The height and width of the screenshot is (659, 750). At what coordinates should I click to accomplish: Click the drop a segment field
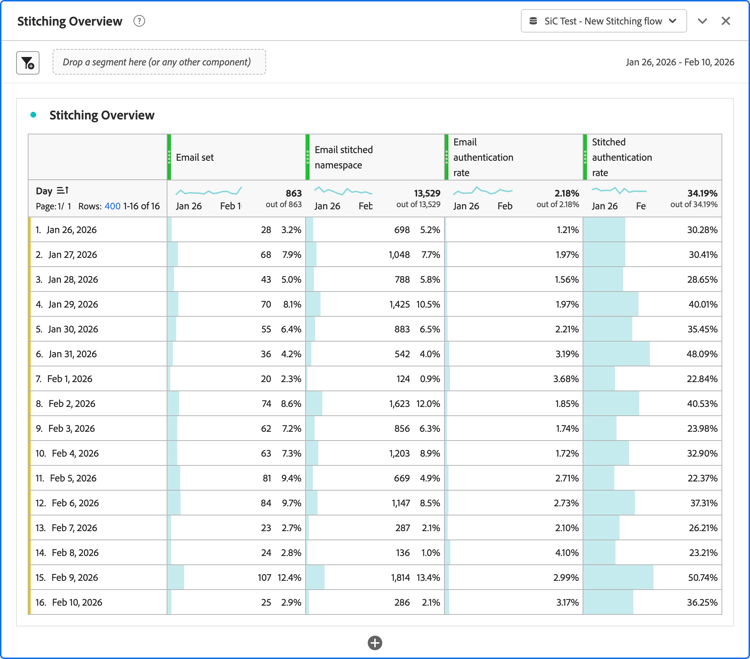pyautogui.click(x=159, y=62)
